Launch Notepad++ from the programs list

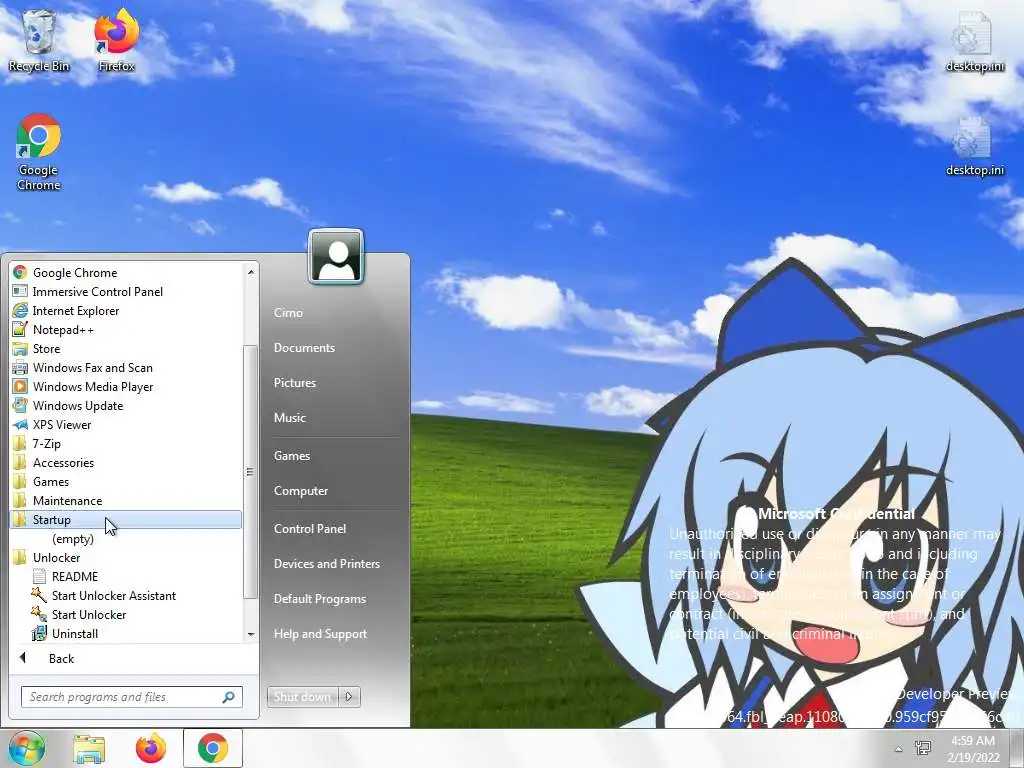pos(126,329)
